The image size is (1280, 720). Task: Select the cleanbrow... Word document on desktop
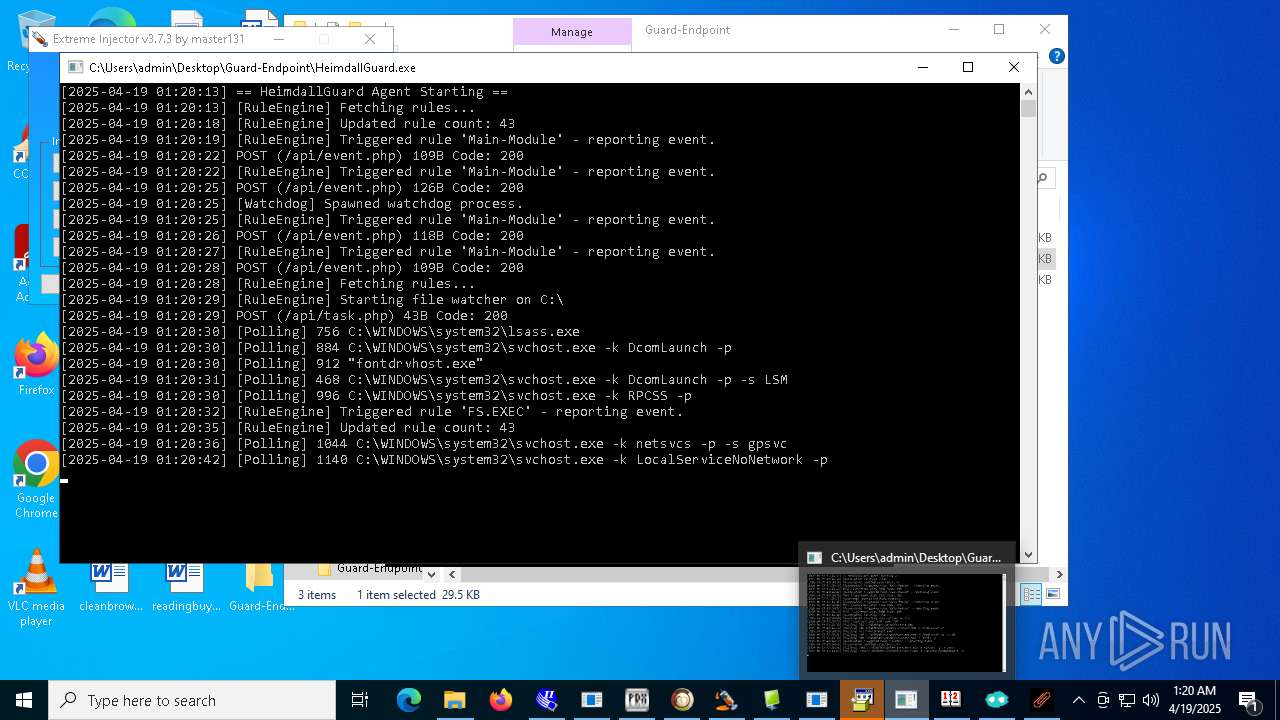tap(110, 586)
